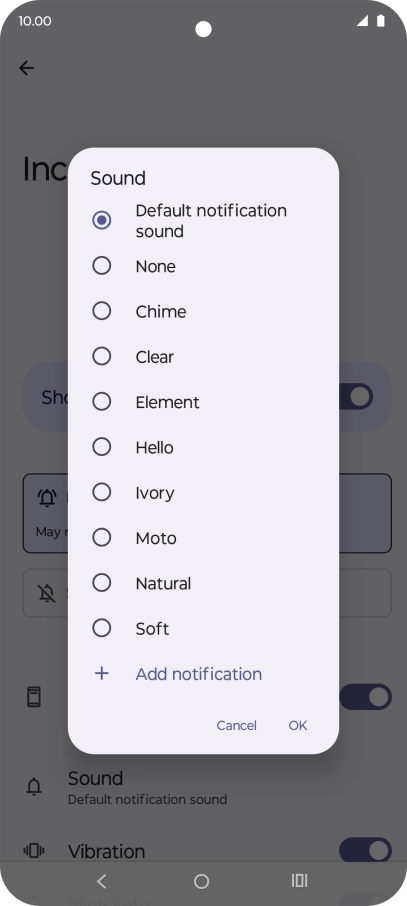Screen dimensions: 407x906
Task: Cancel the Sound dialog
Action: click(236, 725)
